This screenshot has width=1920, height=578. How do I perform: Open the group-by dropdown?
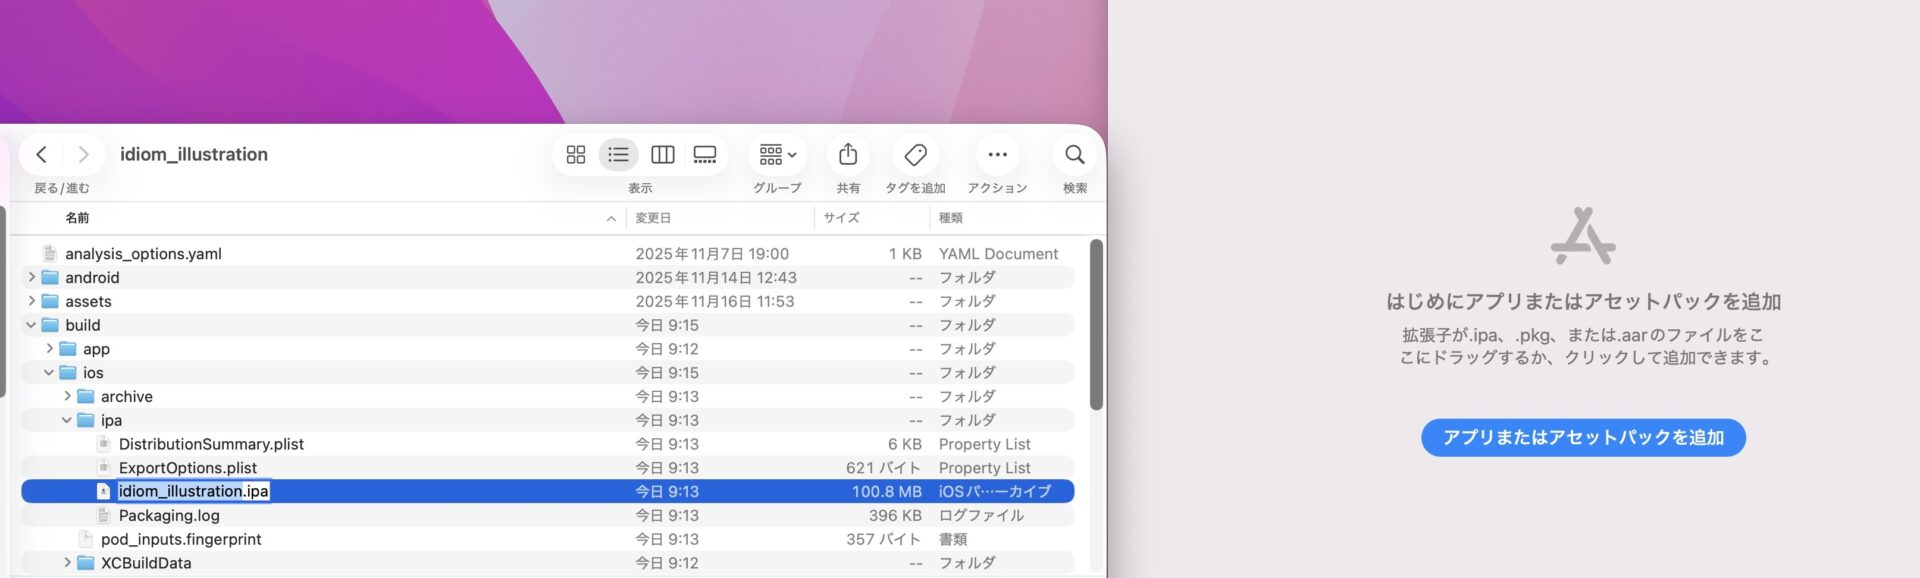777,154
